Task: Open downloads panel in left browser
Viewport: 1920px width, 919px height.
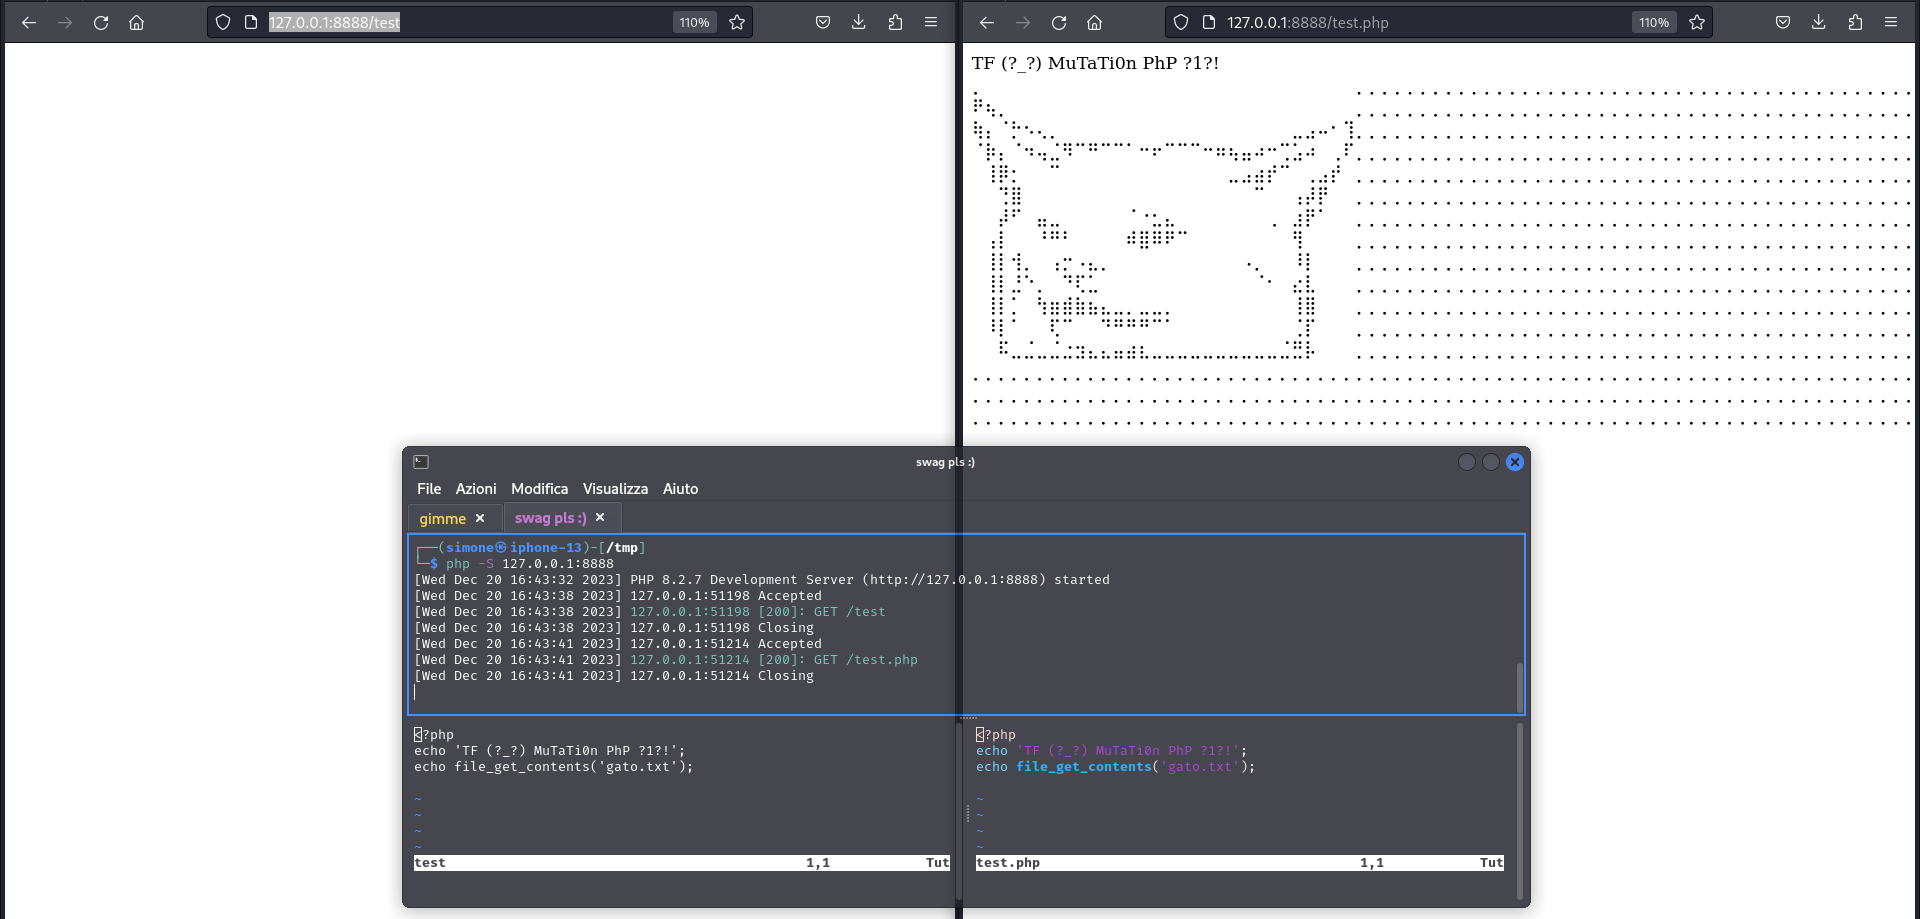Action: (x=859, y=22)
